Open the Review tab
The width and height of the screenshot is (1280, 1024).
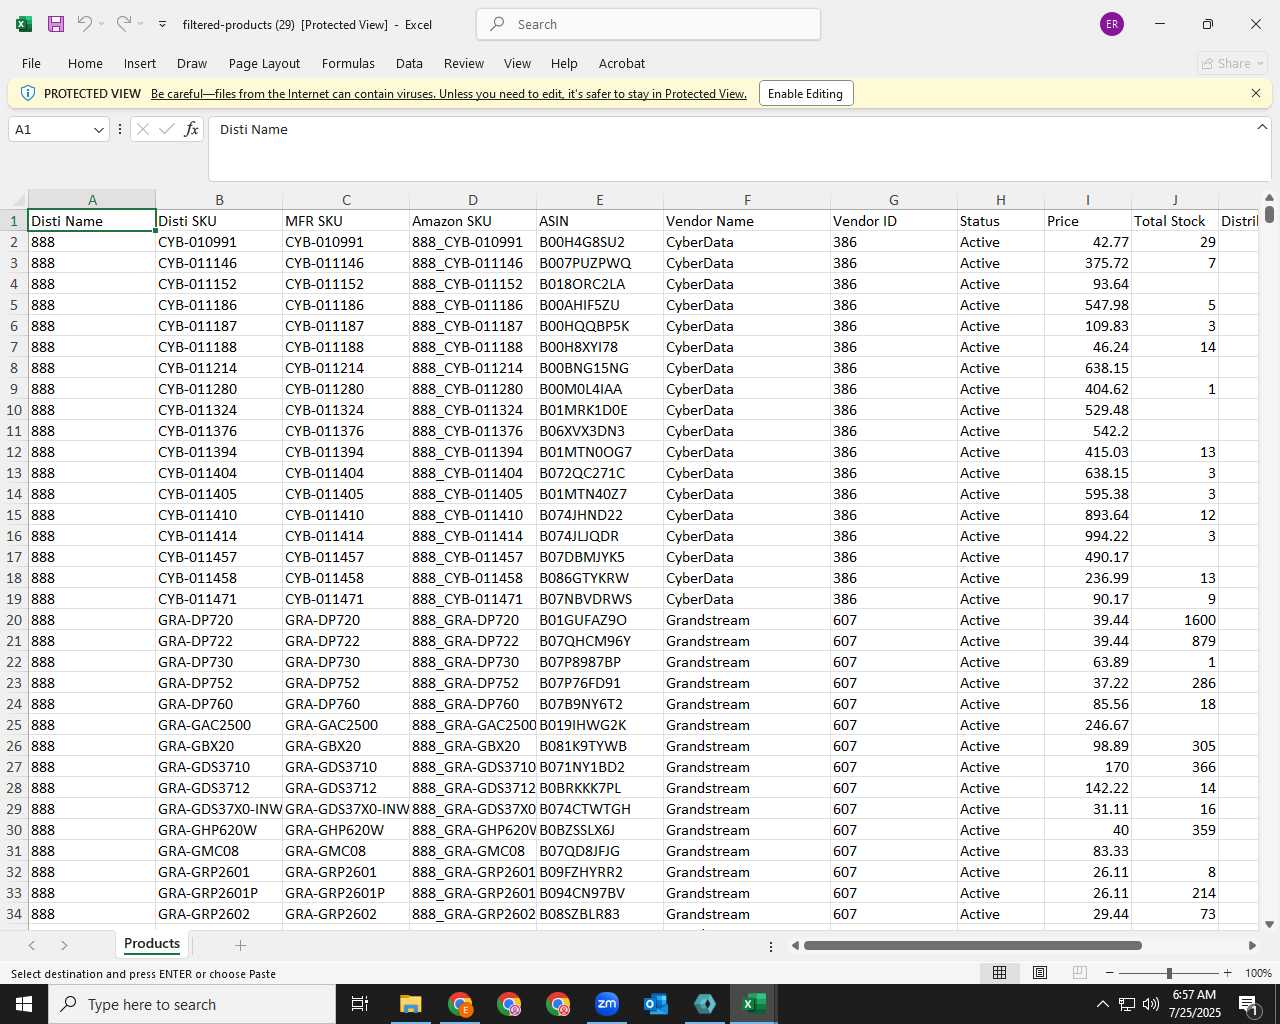tap(464, 63)
